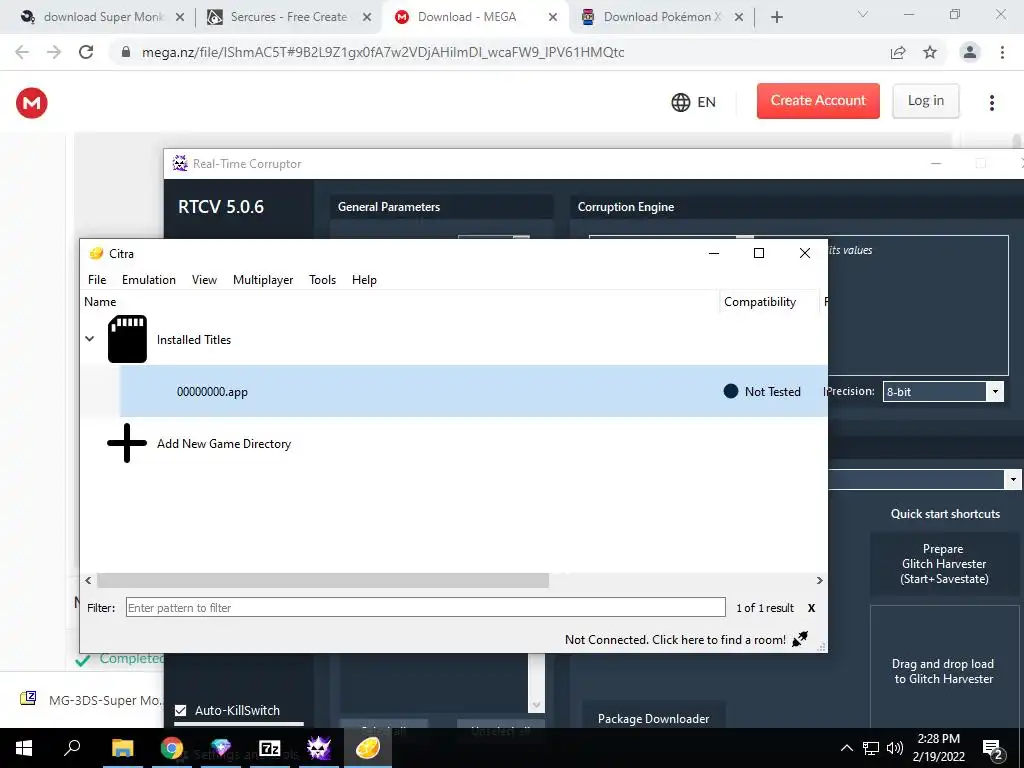Click the diamond app taskbar icon
1024x768 pixels.
pos(221,748)
